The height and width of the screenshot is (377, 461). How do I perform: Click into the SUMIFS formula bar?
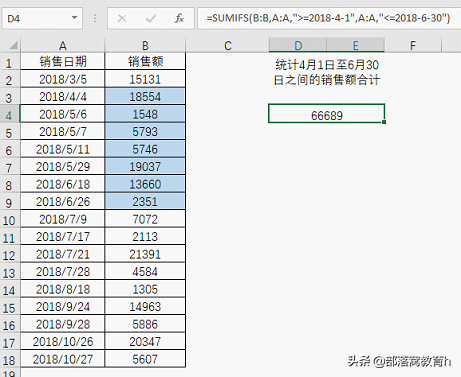pyautogui.click(x=328, y=18)
